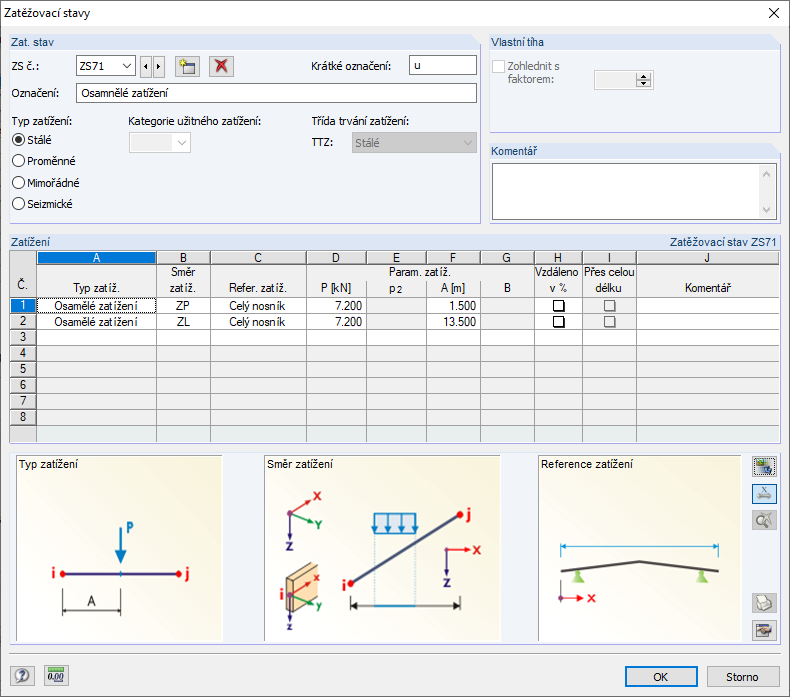Click inside the Komentář text area
The image size is (790, 697).
tap(625, 192)
